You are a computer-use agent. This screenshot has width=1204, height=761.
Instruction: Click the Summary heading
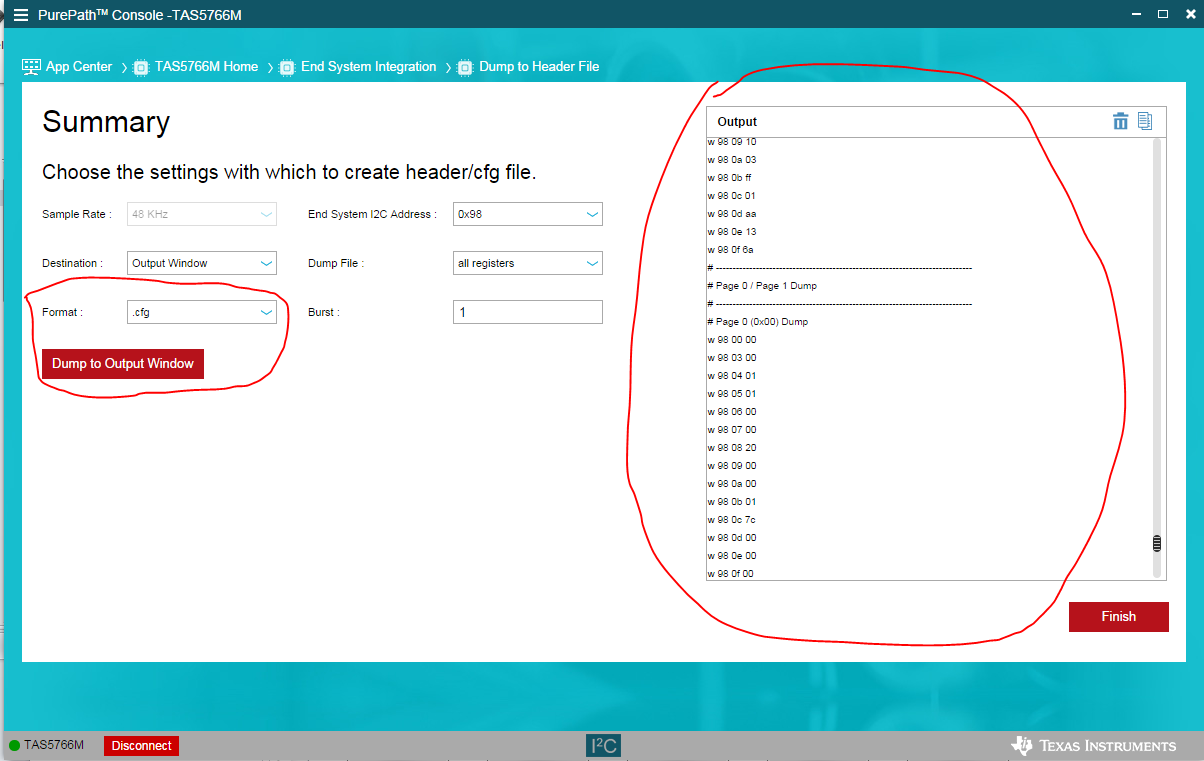pos(106,122)
